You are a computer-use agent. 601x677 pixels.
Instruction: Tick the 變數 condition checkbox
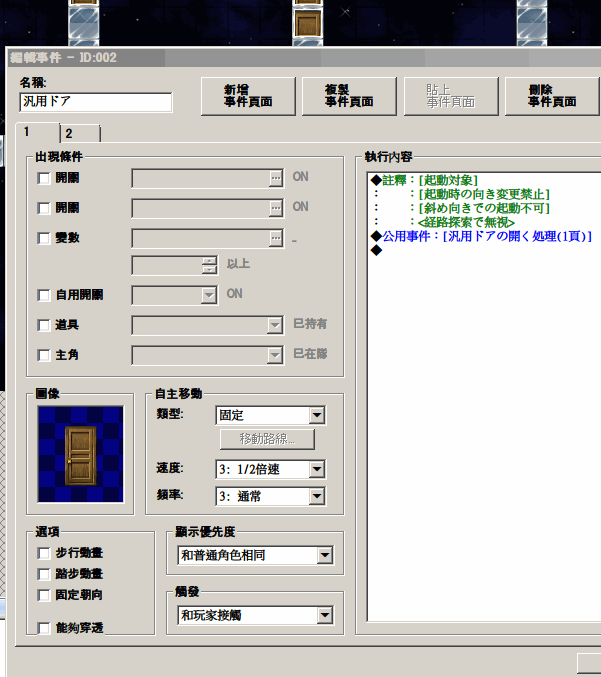[44, 238]
